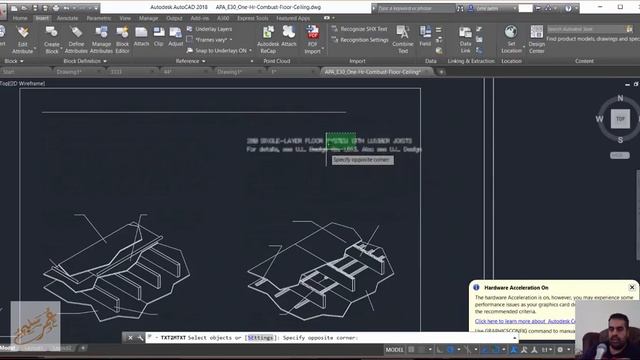
Task: Click the command line customize wrench icon
Action: 140,338
